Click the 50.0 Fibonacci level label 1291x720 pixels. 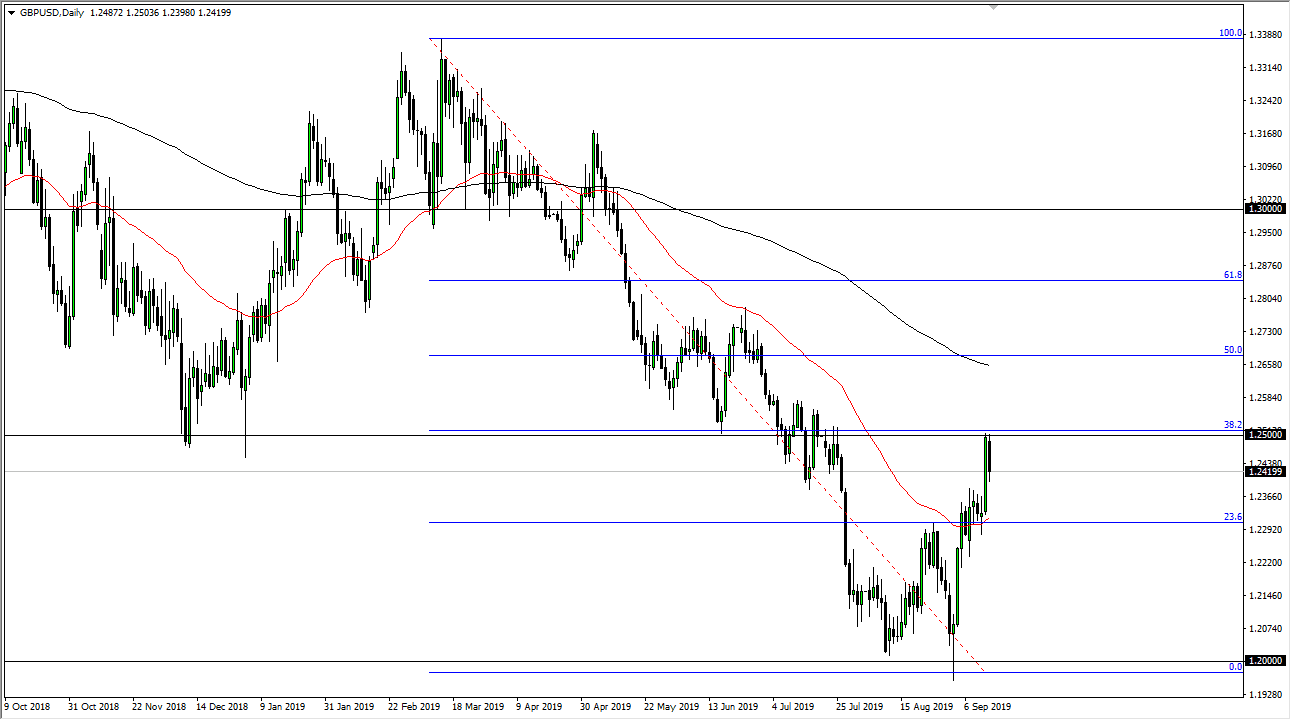click(1232, 350)
